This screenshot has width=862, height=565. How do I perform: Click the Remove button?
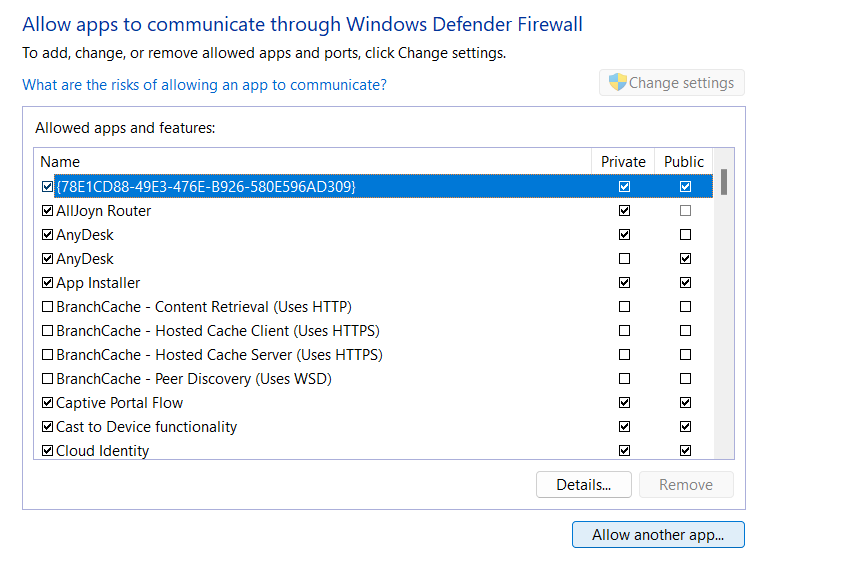coord(686,485)
